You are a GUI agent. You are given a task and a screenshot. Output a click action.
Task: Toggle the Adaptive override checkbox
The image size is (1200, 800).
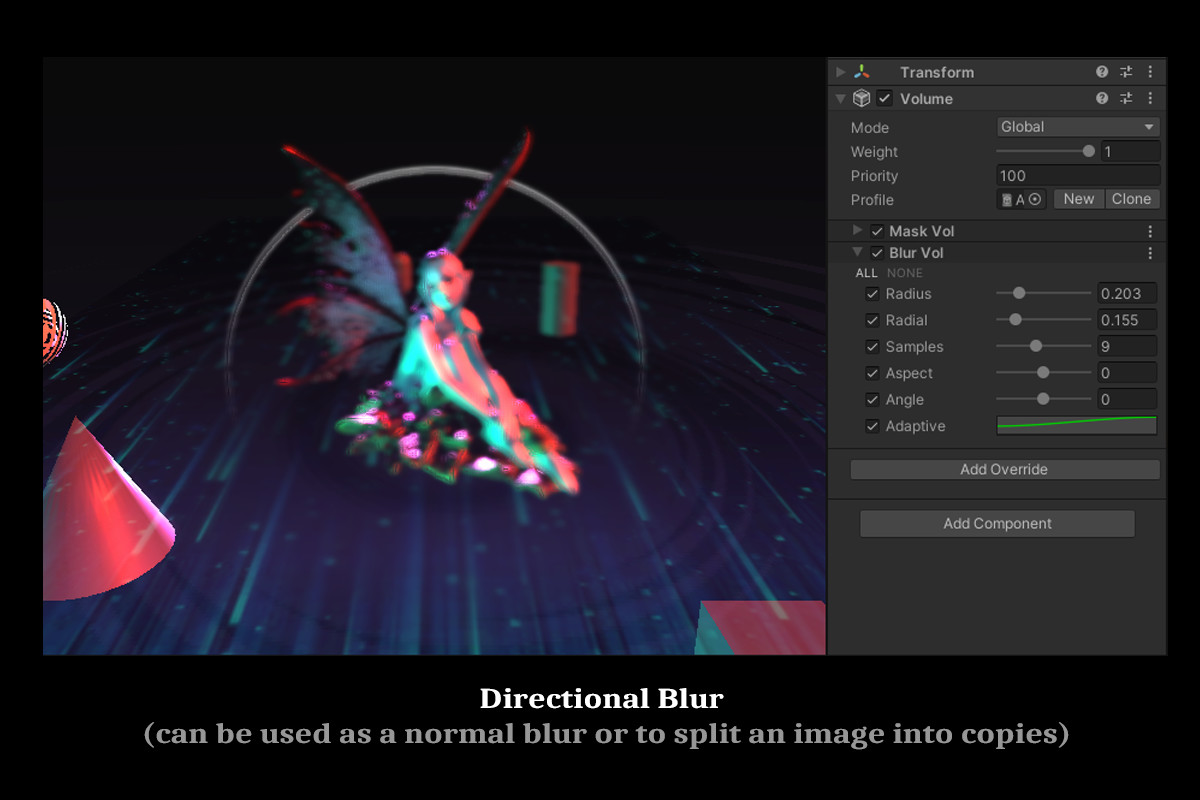click(x=873, y=426)
